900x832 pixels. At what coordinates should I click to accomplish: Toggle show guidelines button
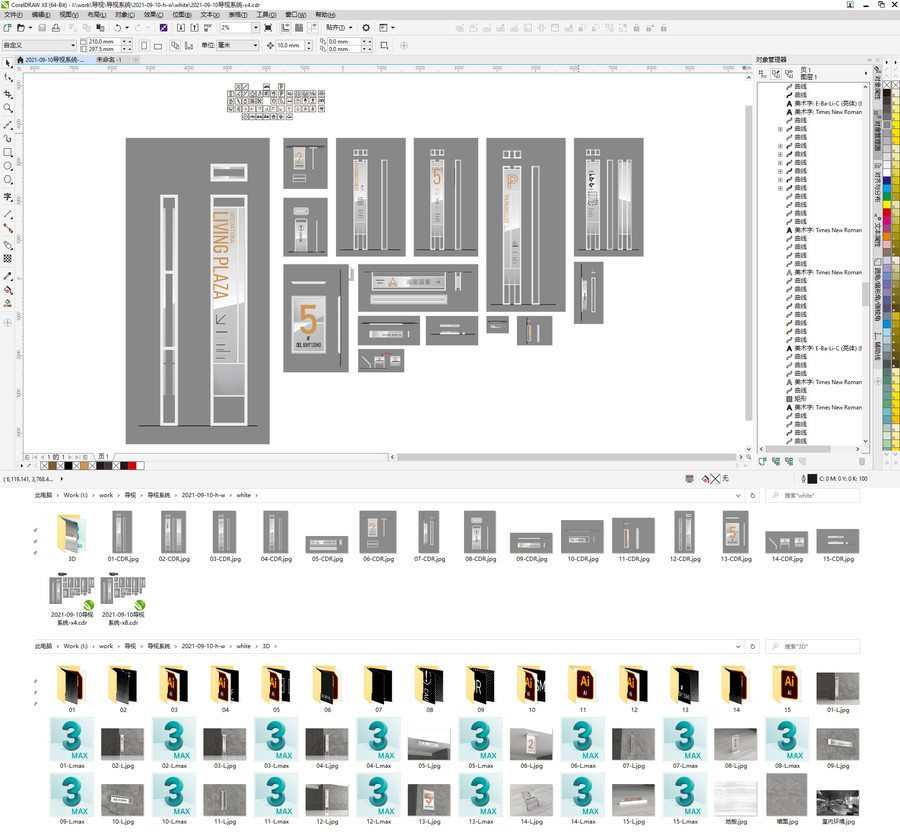coord(313,28)
